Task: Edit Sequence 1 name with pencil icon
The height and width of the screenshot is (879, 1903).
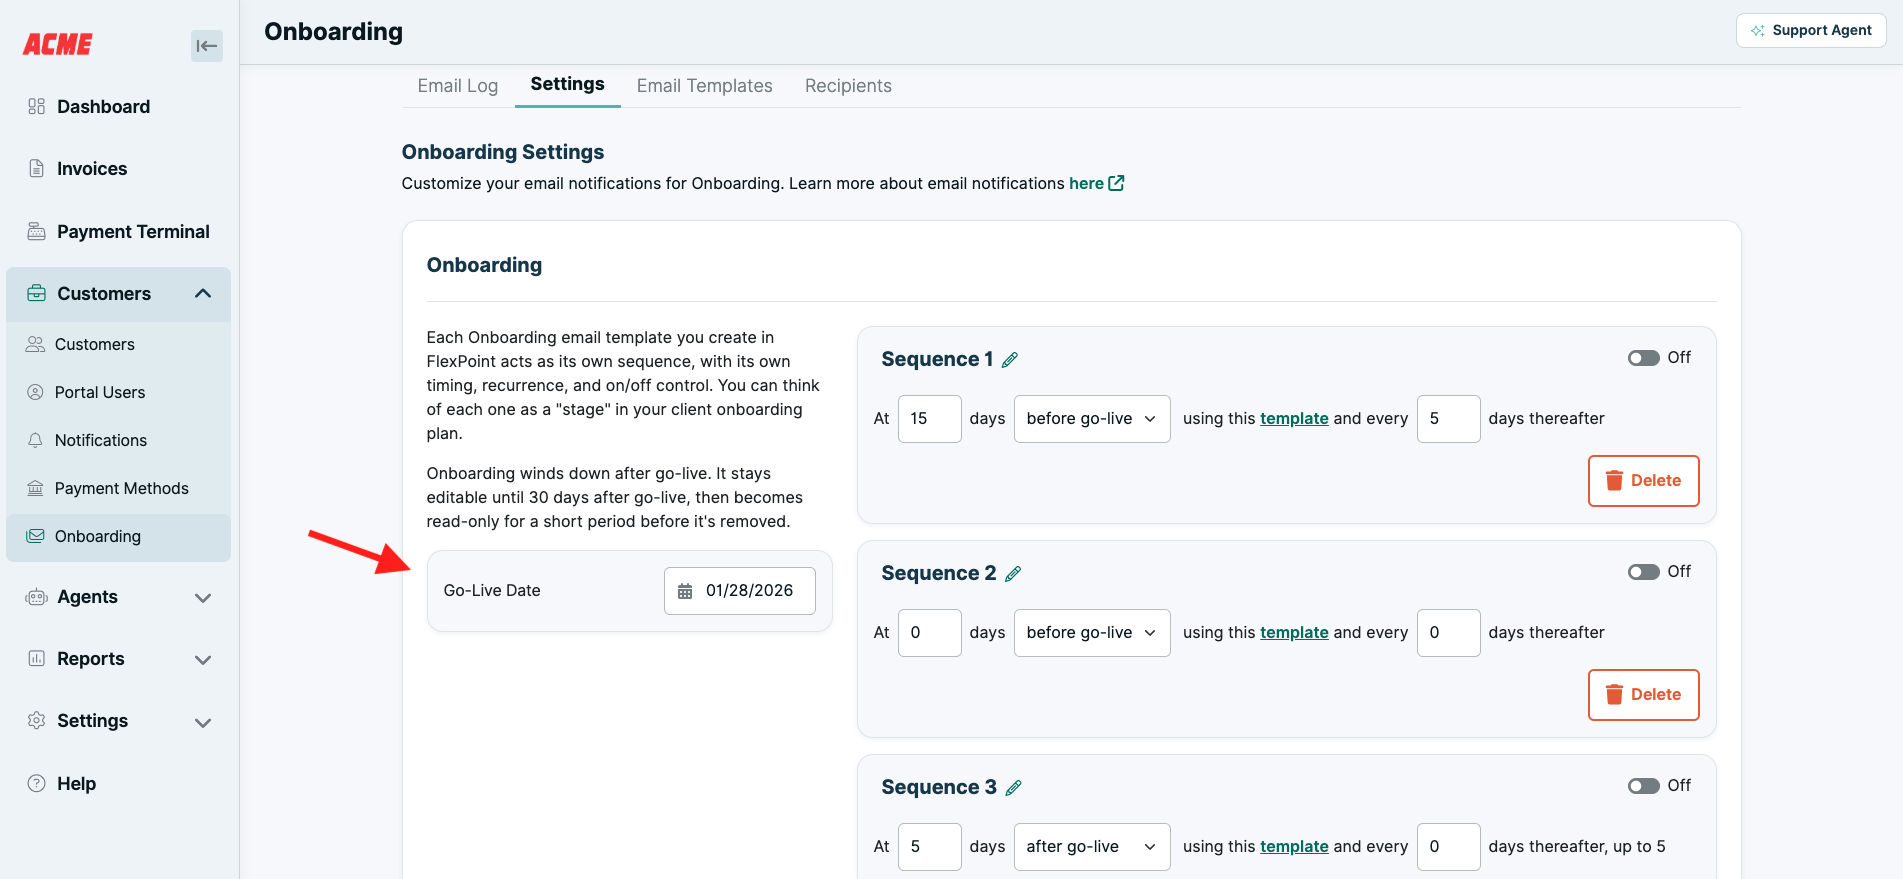Action: pos(1010,360)
